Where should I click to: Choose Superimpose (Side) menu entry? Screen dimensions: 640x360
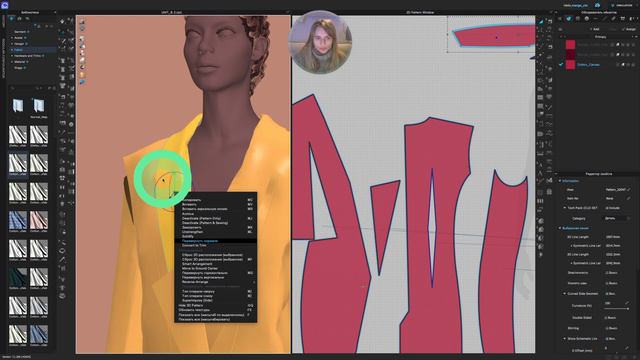pos(197,300)
